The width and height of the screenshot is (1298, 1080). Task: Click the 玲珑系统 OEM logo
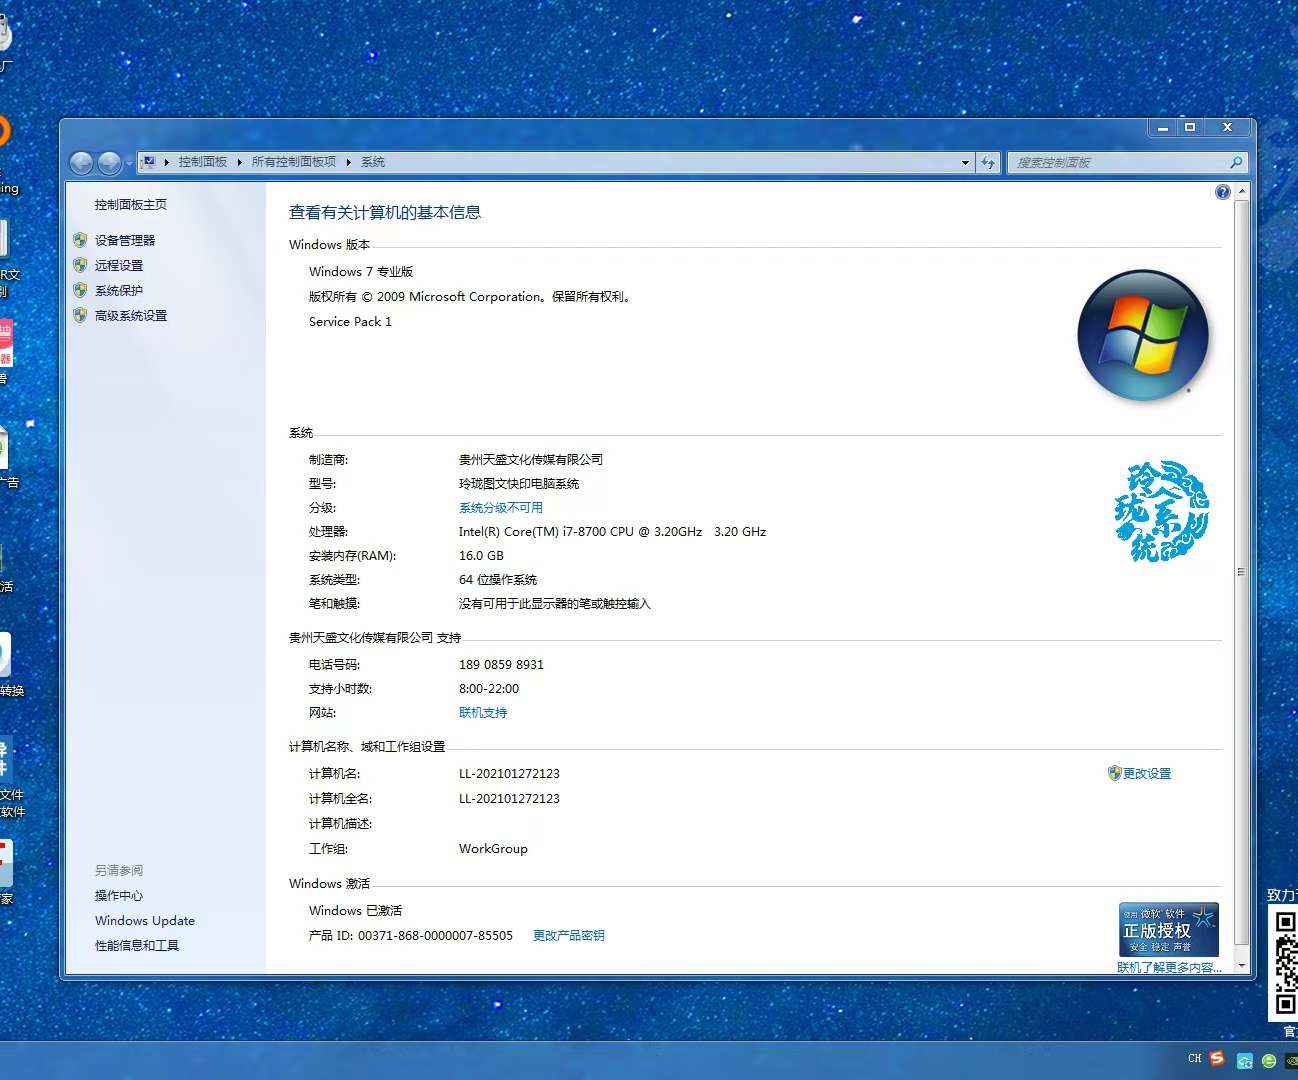point(1161,511)
